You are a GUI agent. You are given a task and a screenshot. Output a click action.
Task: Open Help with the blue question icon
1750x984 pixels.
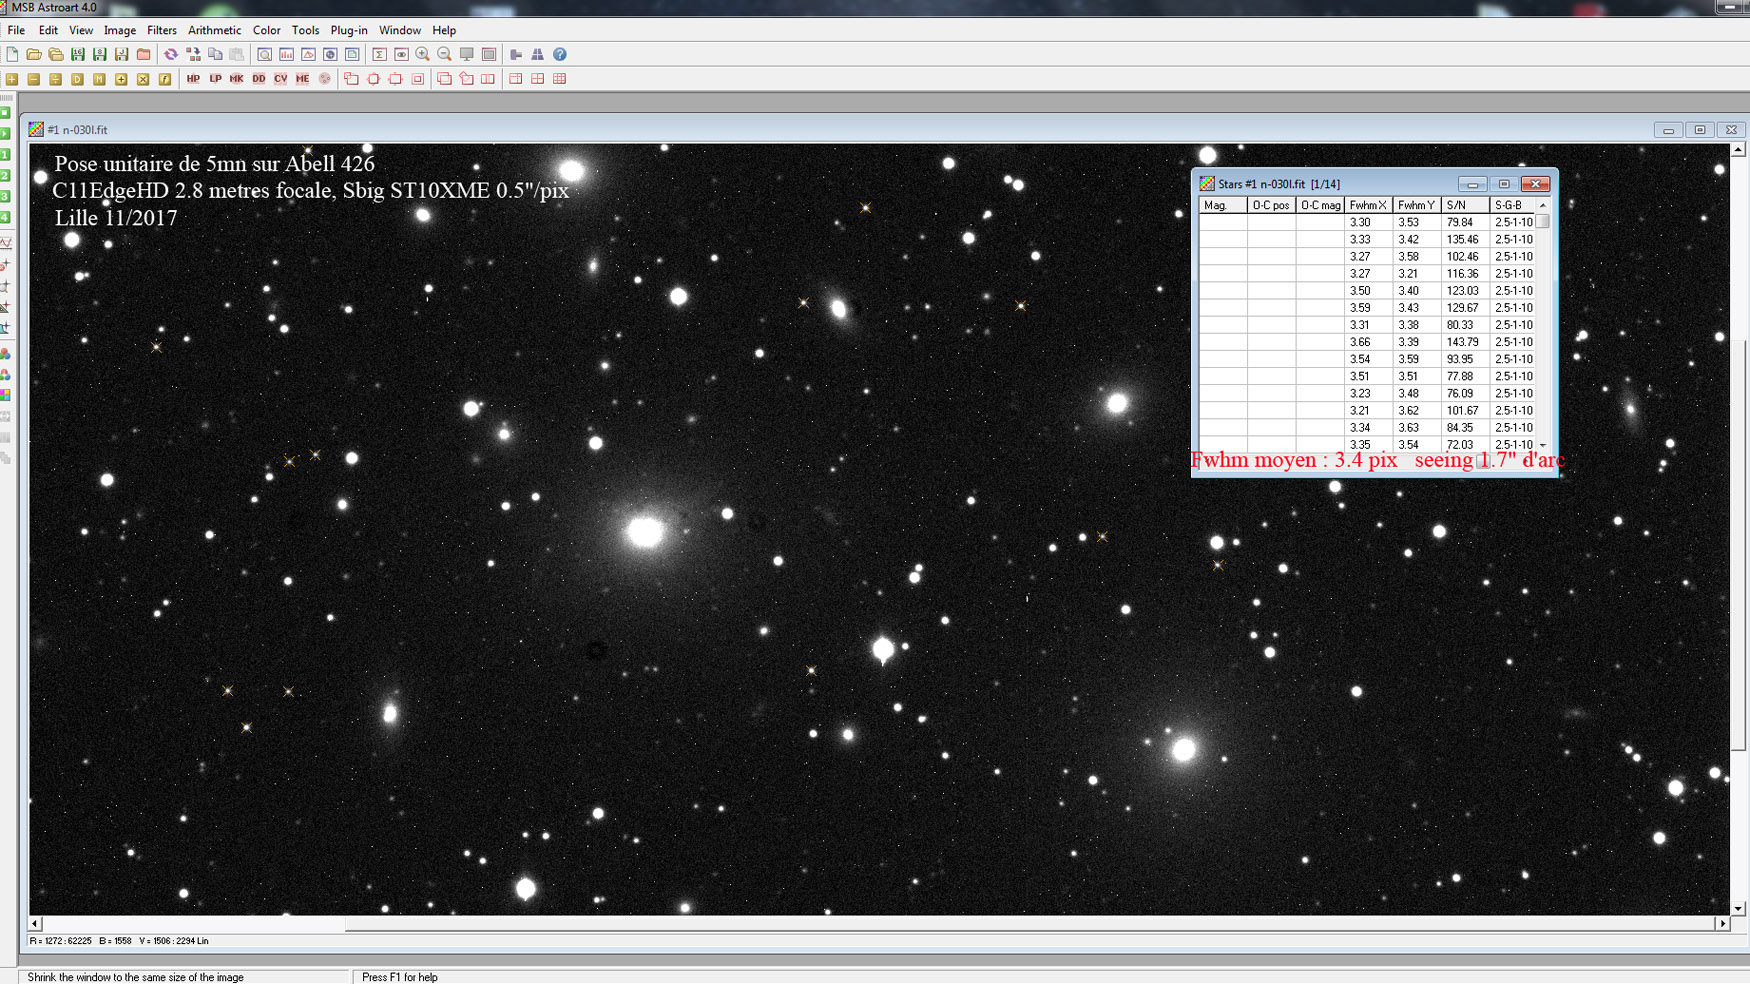pos(560,55)
